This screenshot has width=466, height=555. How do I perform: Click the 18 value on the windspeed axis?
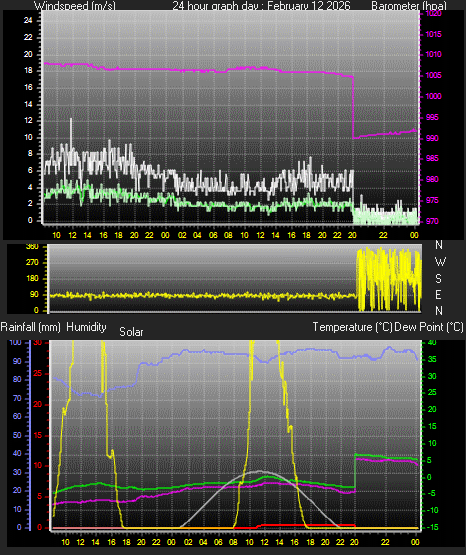28,70
